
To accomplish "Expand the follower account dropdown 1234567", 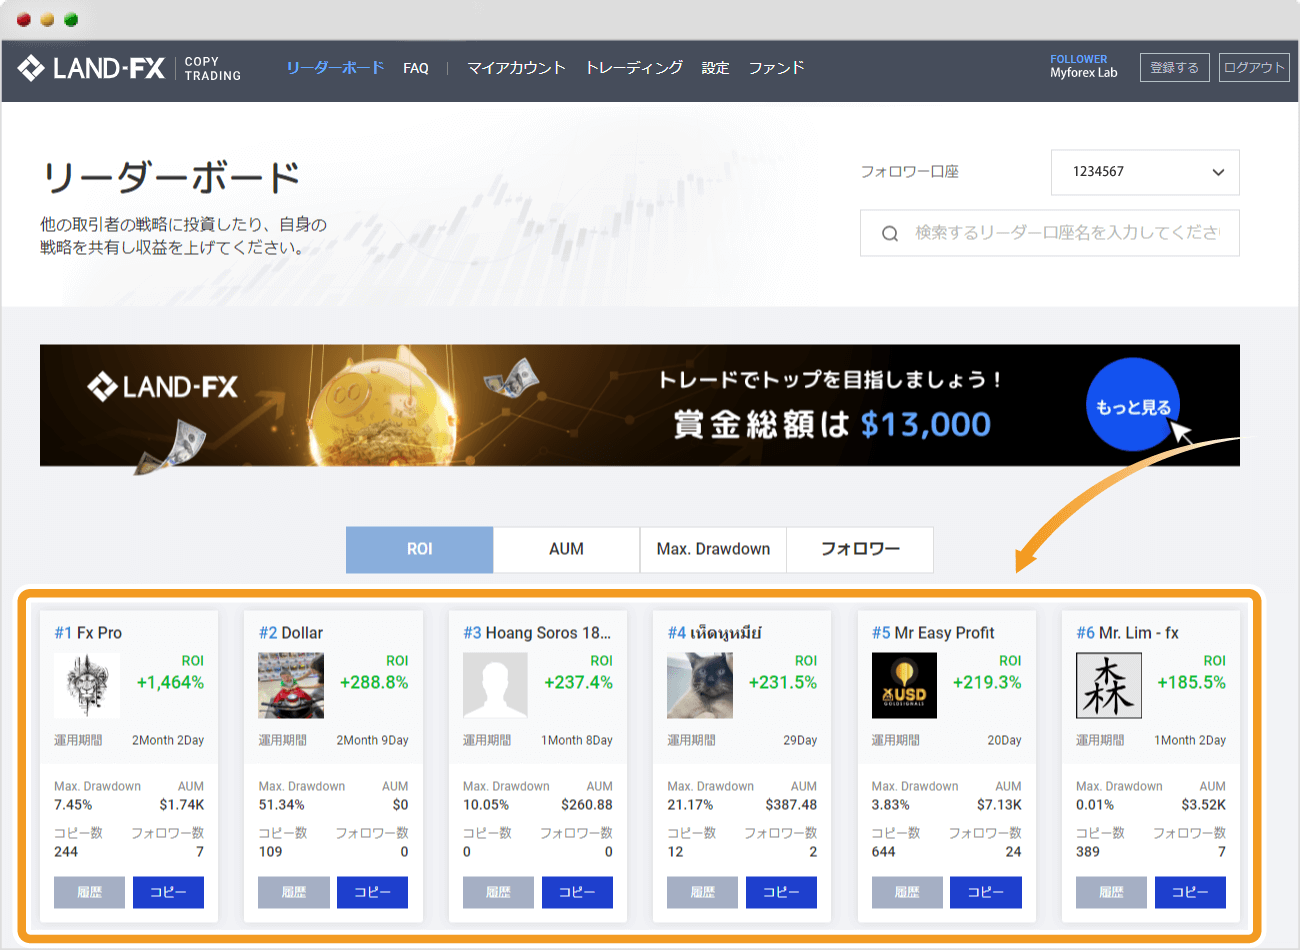I will coord(1145,172).
